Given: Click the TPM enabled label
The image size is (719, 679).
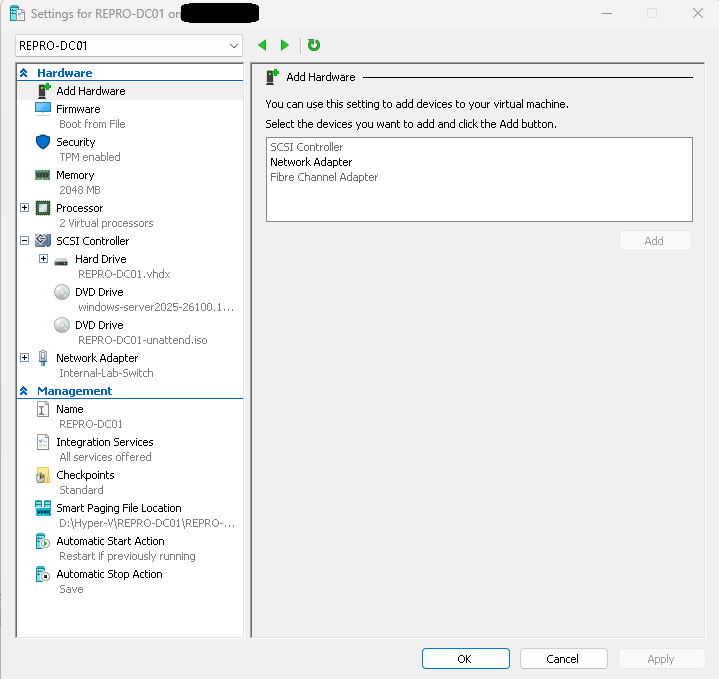Looking at the screenshot, I should pyautogui.click(x=90, y=157).
